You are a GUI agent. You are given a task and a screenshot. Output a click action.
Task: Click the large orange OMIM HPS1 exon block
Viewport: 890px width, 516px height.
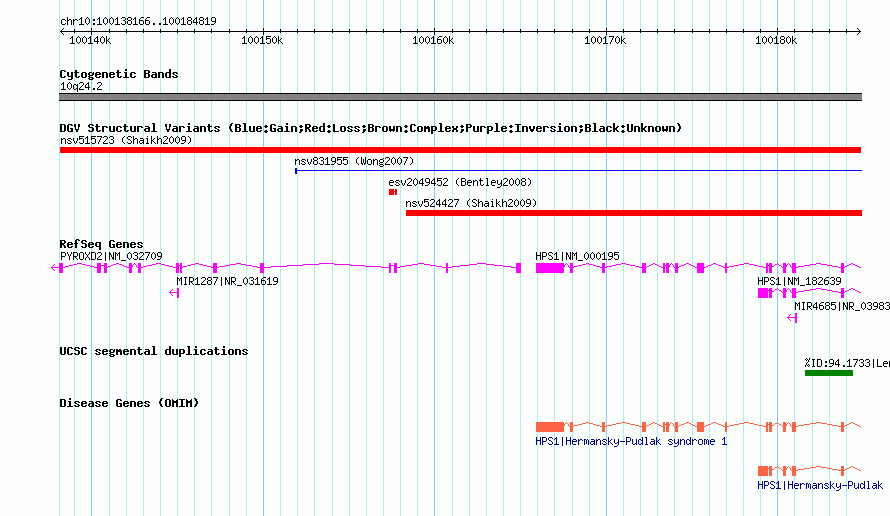(550, 427)
